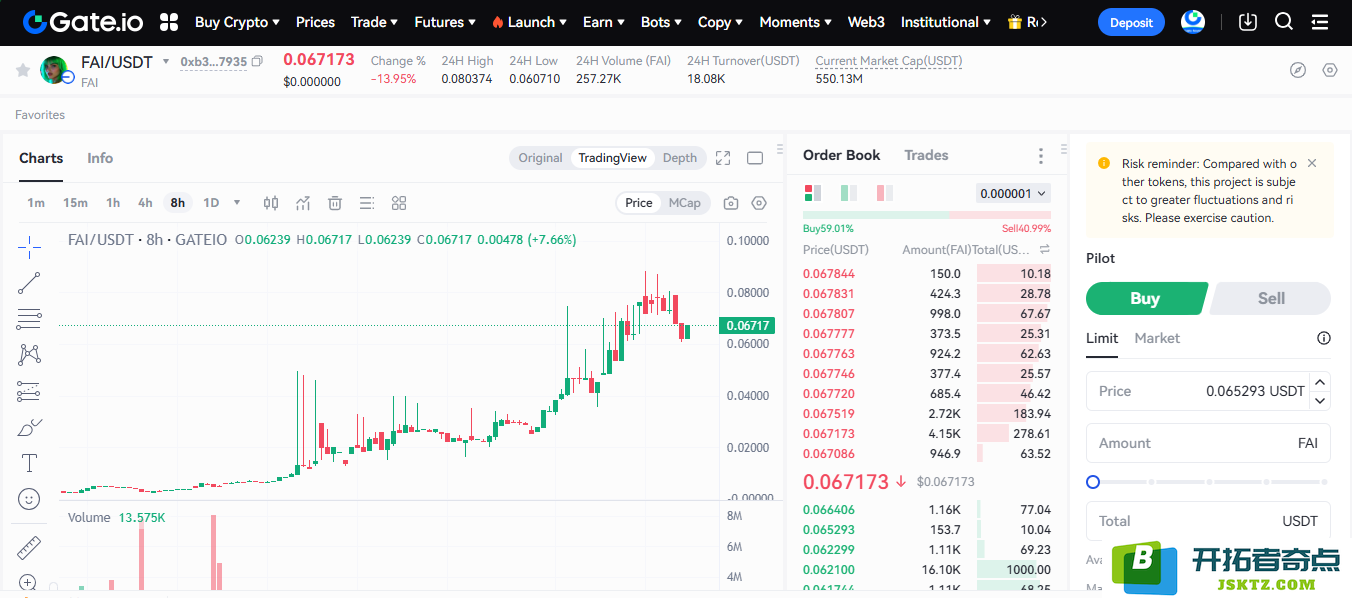Click the trash remove-drawings icon
This screenshot has height=598, width=1352.
pos(335,203)
